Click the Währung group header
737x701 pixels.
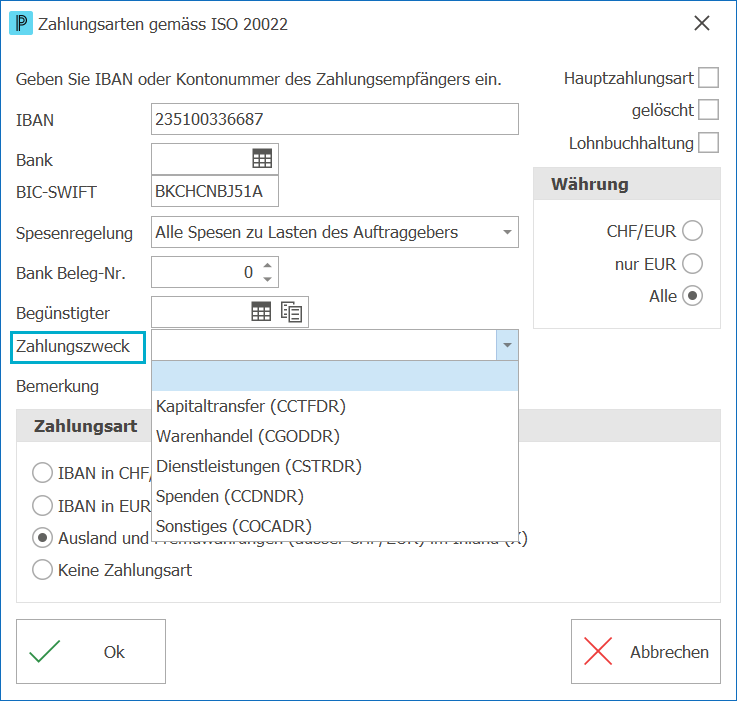[627, 184]
